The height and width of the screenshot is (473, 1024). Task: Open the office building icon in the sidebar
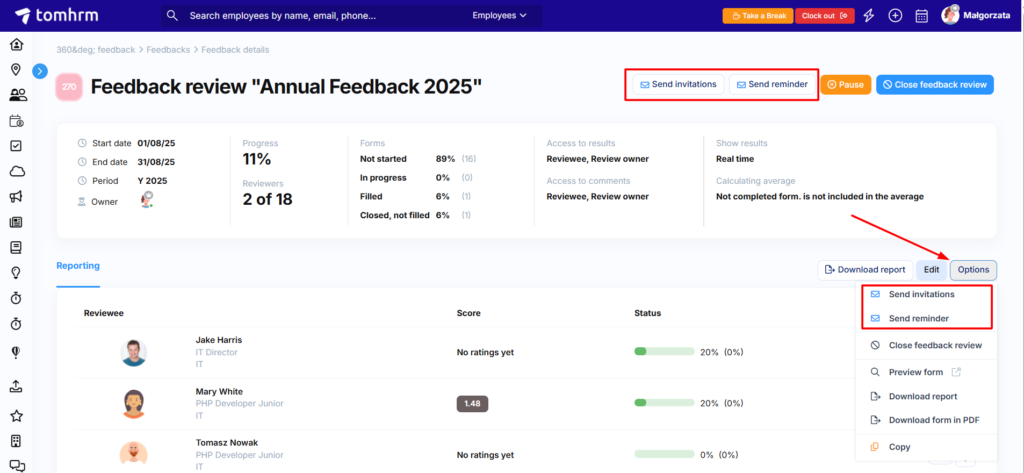[x=17, y=441]
